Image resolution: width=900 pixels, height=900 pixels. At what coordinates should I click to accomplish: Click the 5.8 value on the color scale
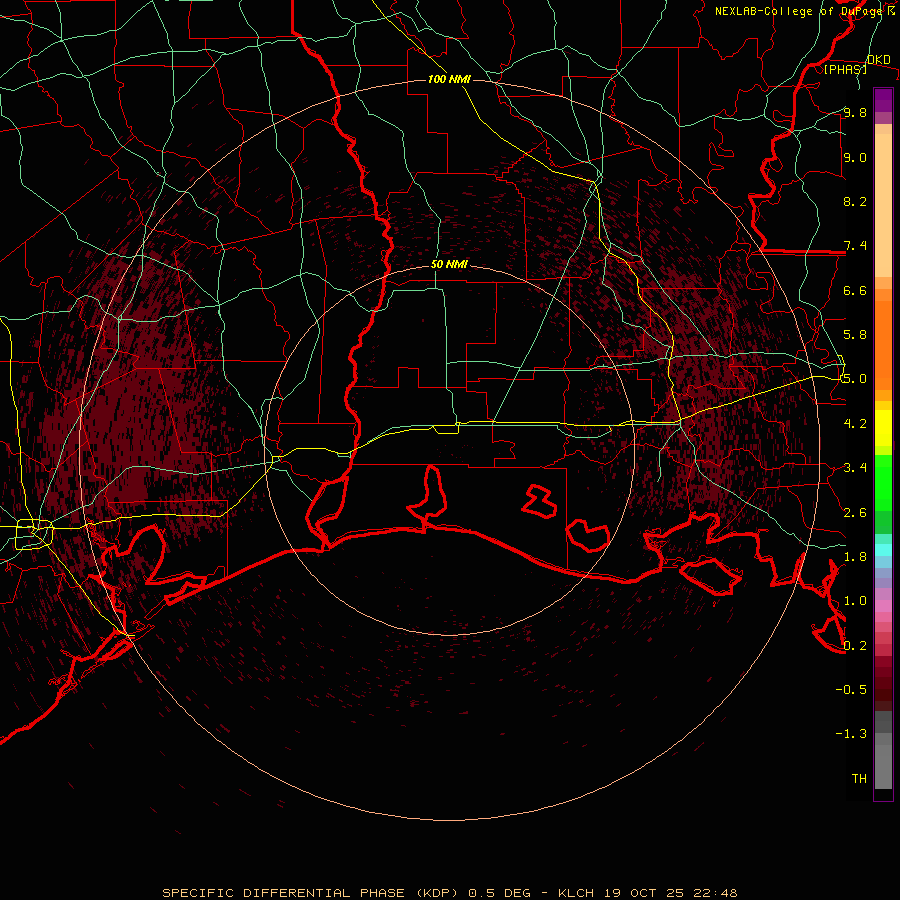(x=855, y=335)
